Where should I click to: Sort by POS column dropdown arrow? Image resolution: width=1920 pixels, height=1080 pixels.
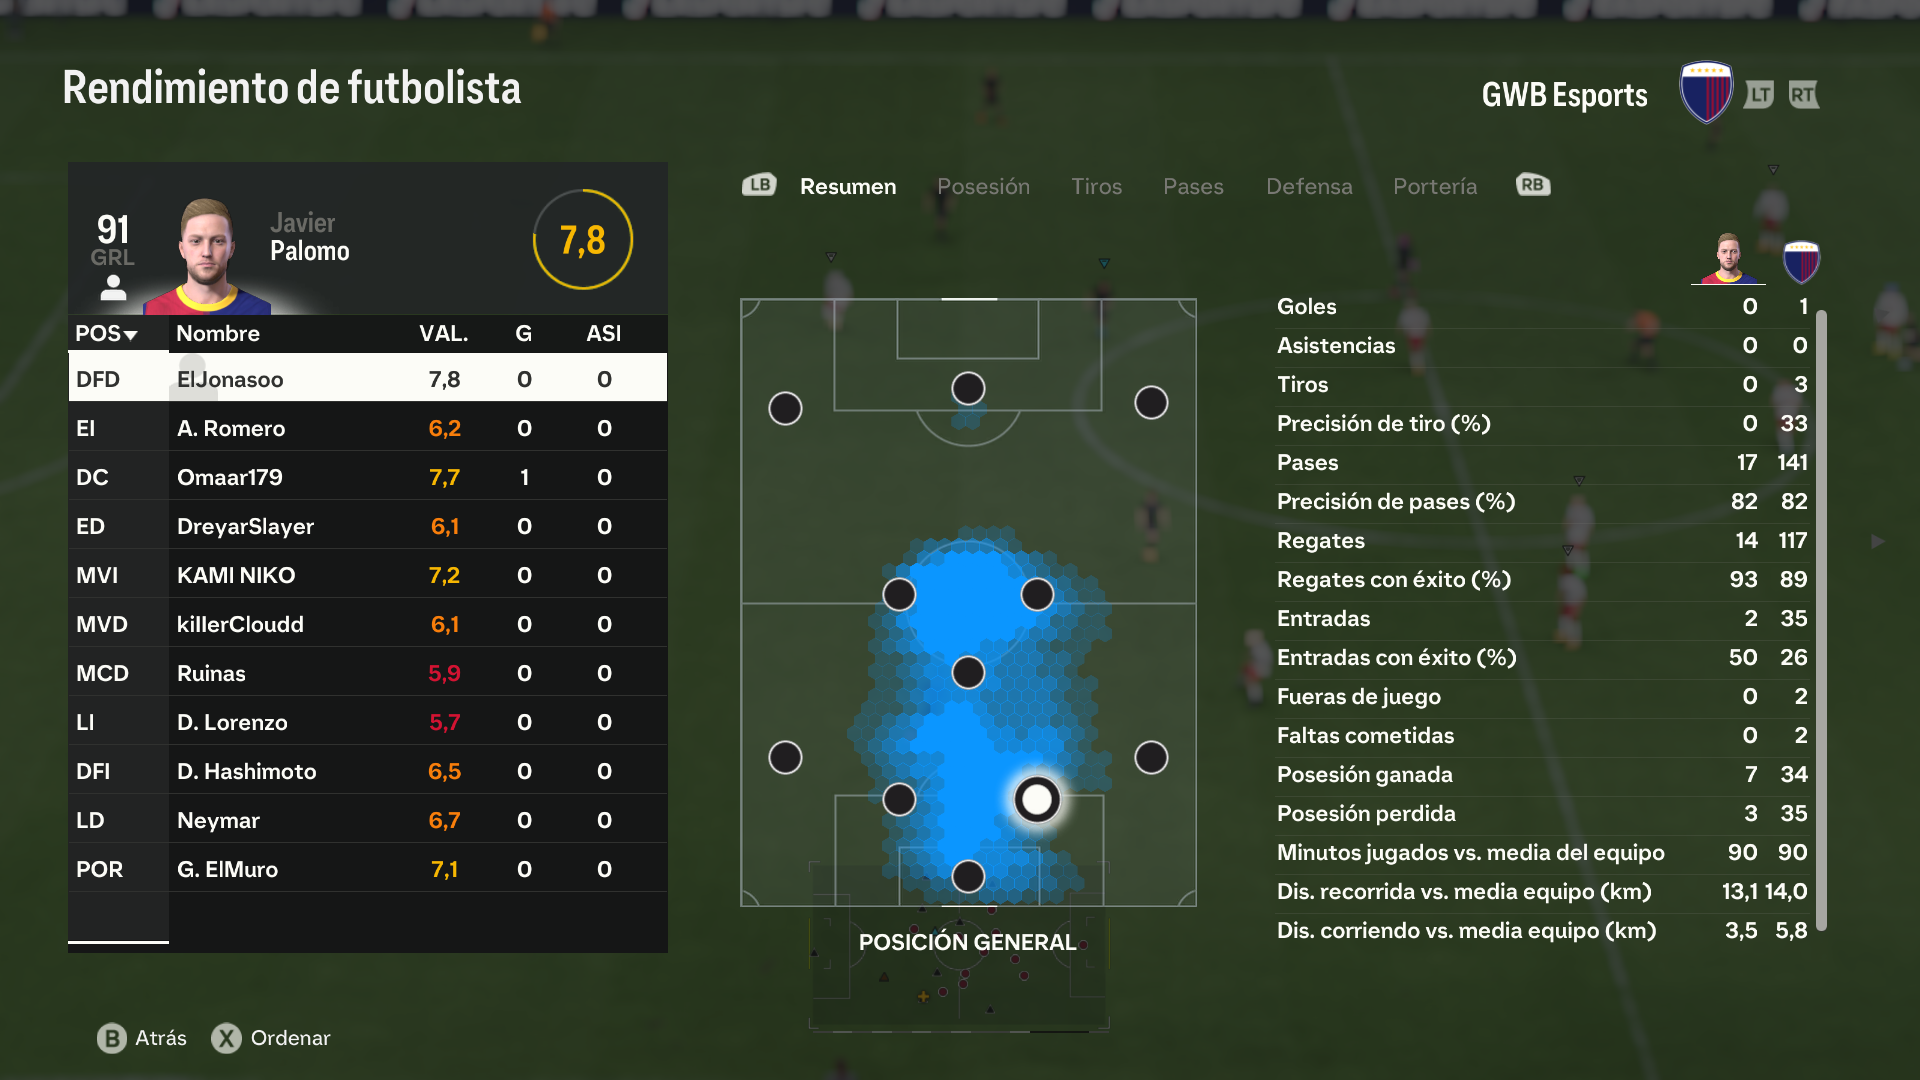pyautogui.click(x=131, y=335)
